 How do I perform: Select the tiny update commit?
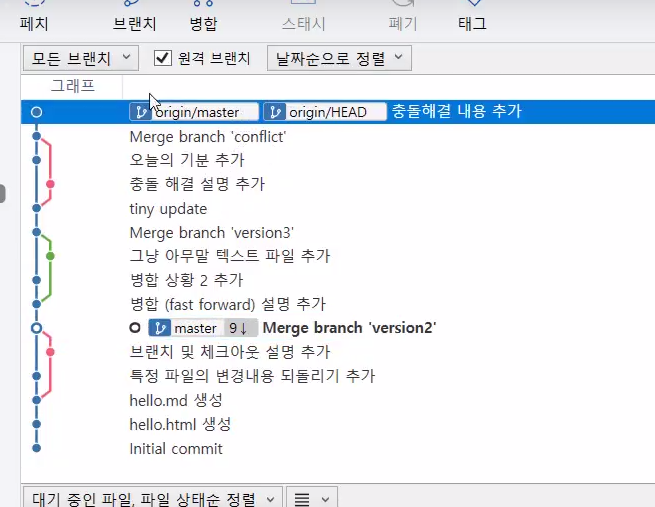click(x=168, y=208)
